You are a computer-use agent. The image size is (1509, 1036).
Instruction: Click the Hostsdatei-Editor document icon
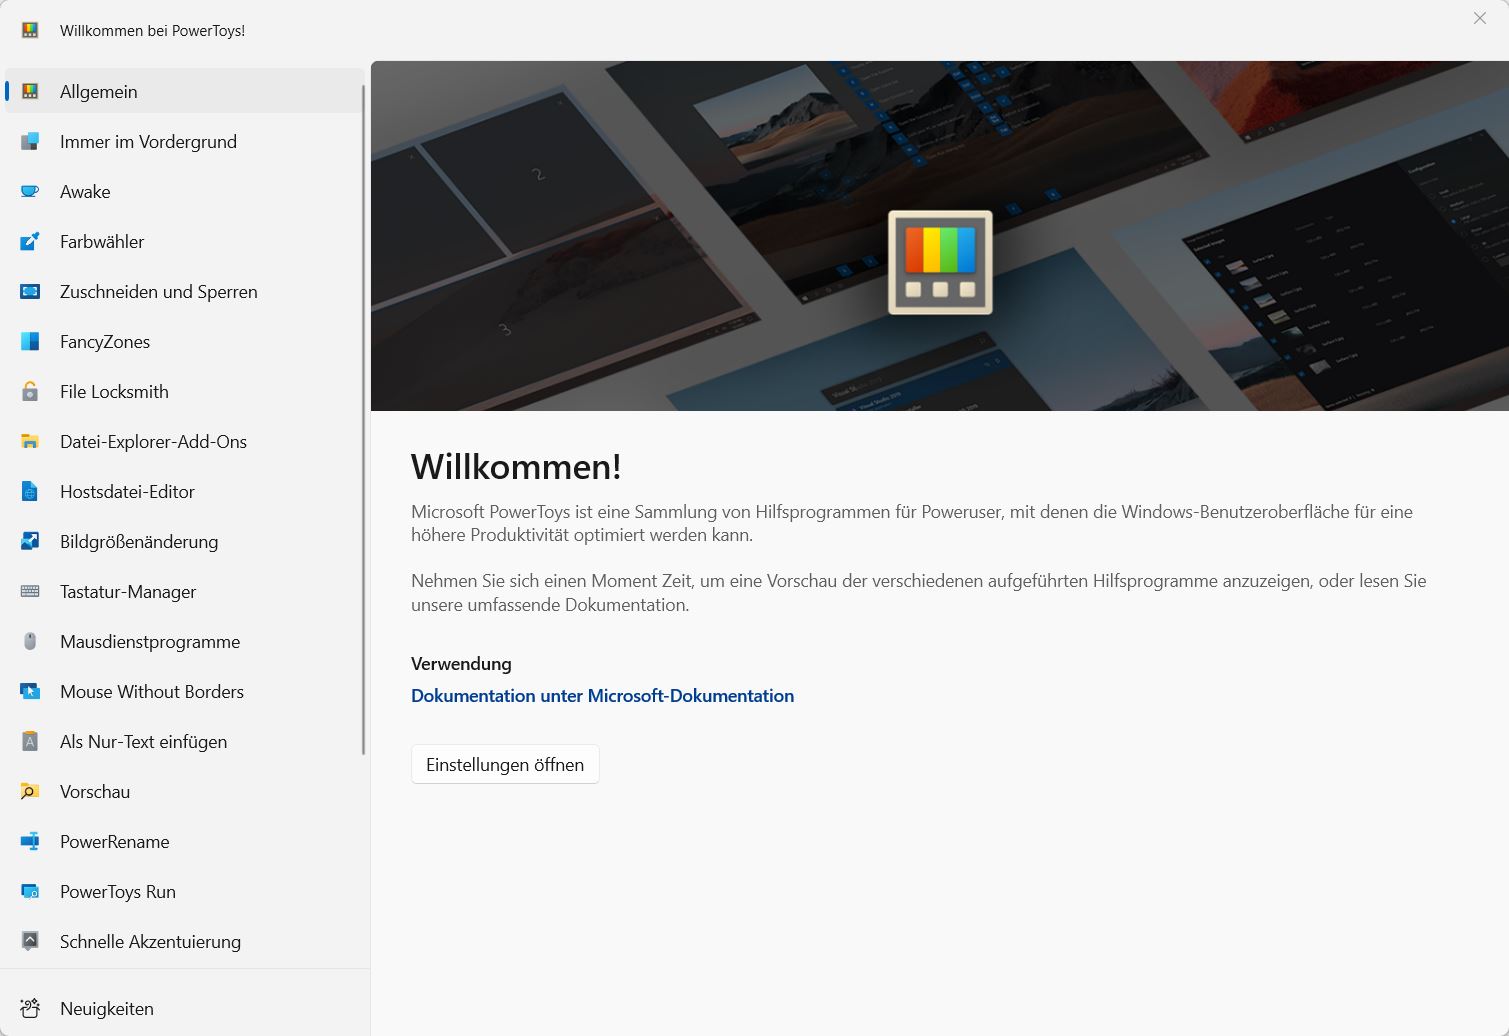(30, 491)
